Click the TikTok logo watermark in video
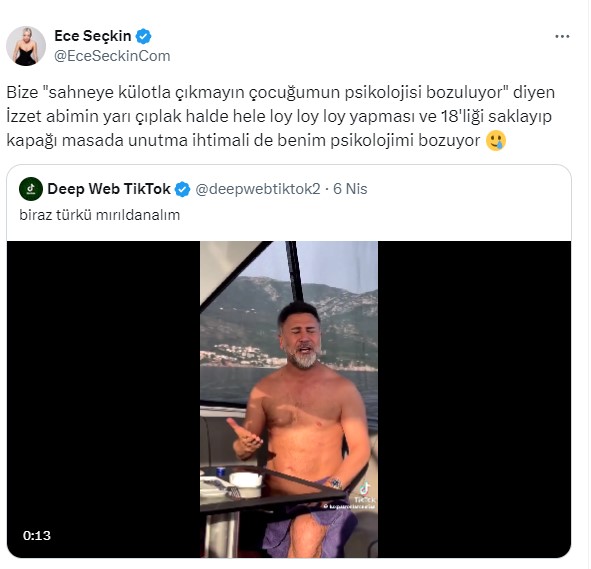 coord(364,489)
